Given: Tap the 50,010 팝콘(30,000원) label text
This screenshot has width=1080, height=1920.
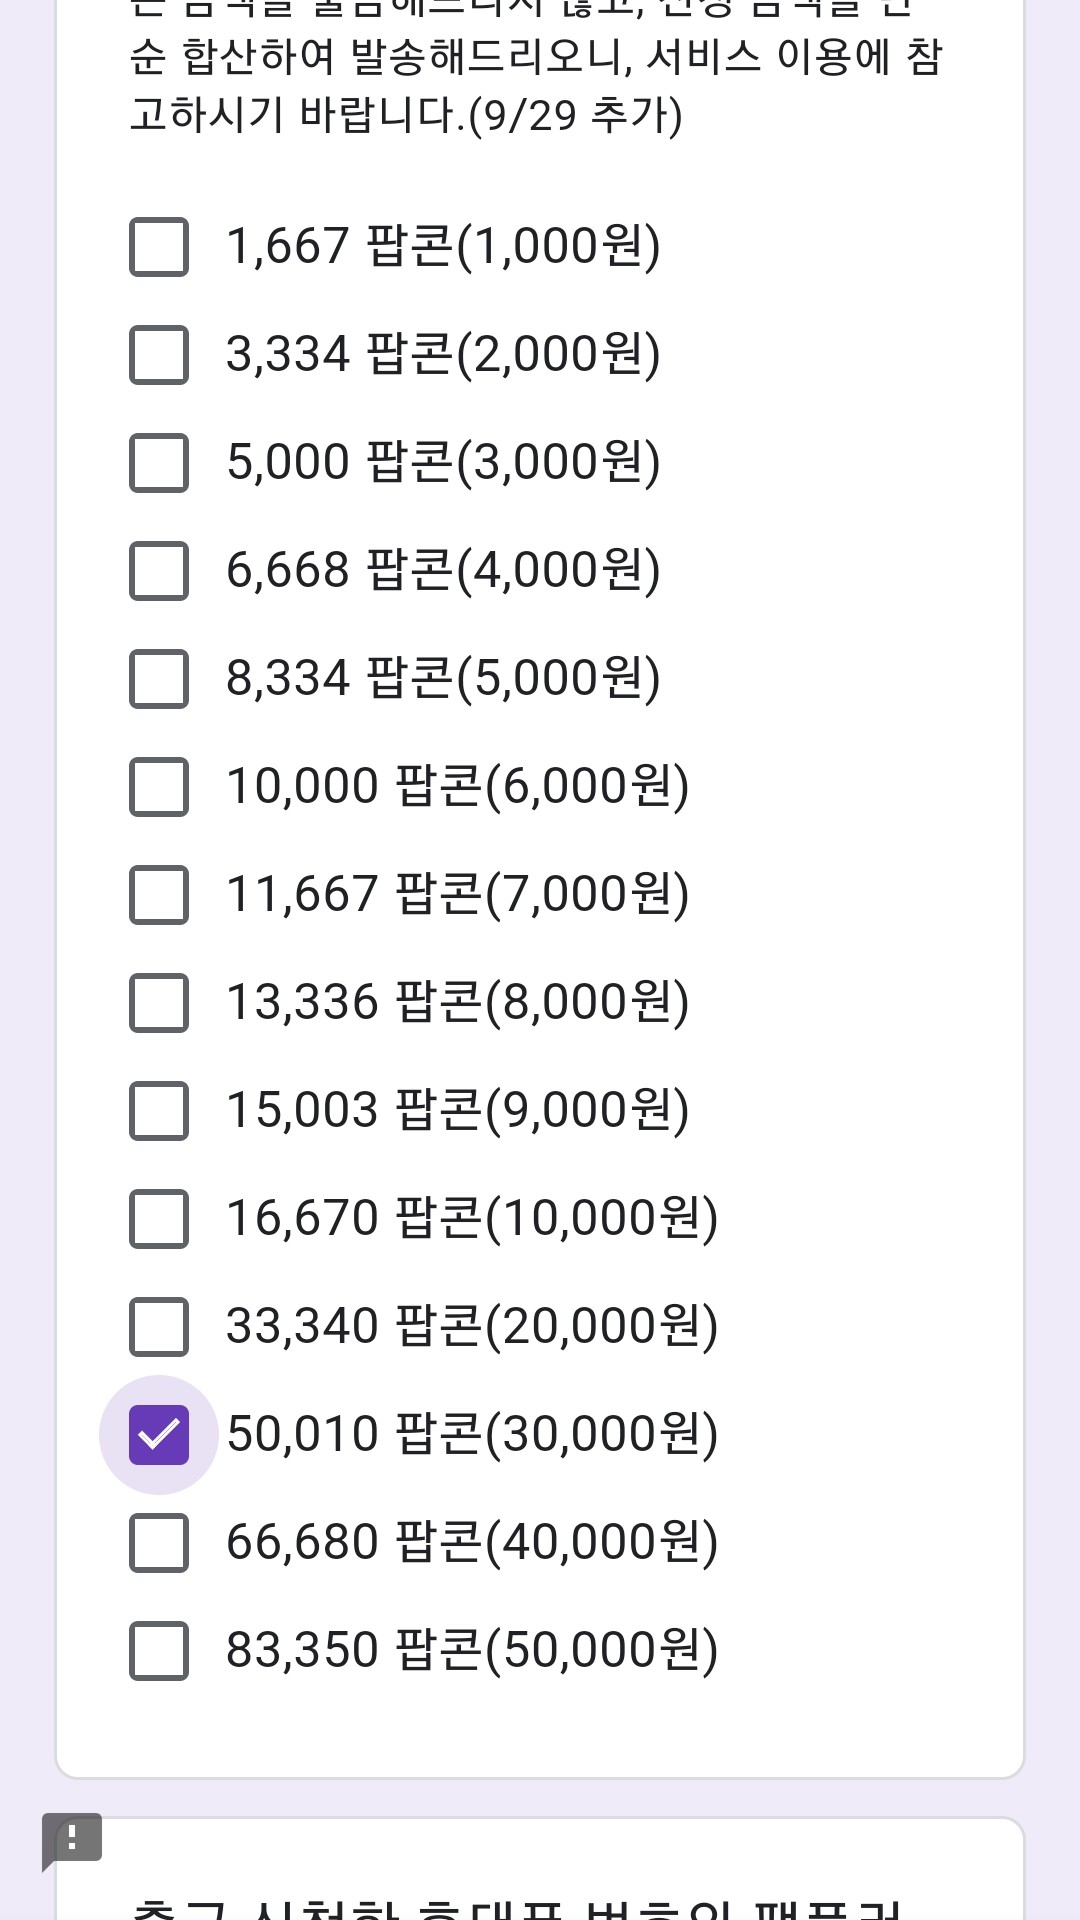Looking at the screenshot, I should pyautogui.click(x=472, y=1434).
